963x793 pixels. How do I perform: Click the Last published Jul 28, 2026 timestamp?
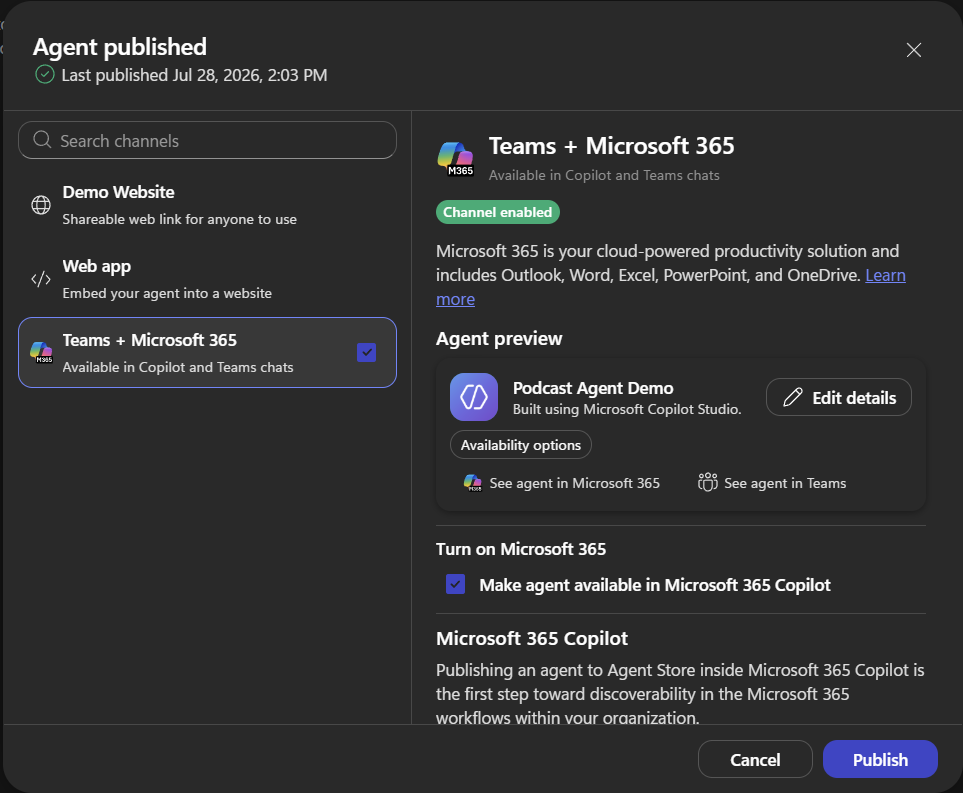coord(194,75)
